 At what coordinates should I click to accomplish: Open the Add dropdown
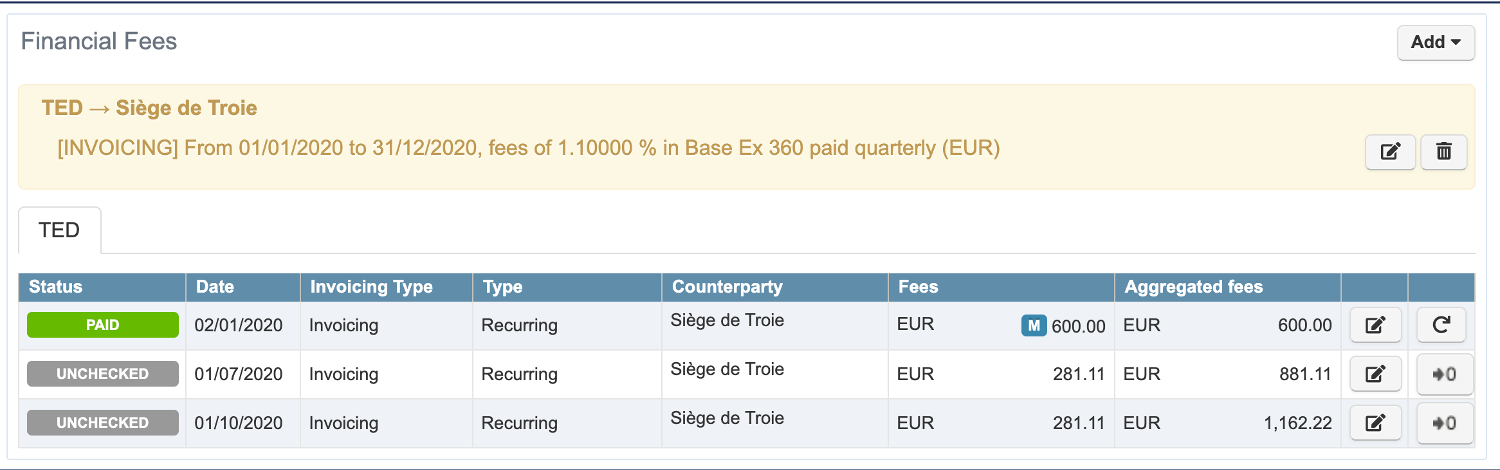[1435, 42]
